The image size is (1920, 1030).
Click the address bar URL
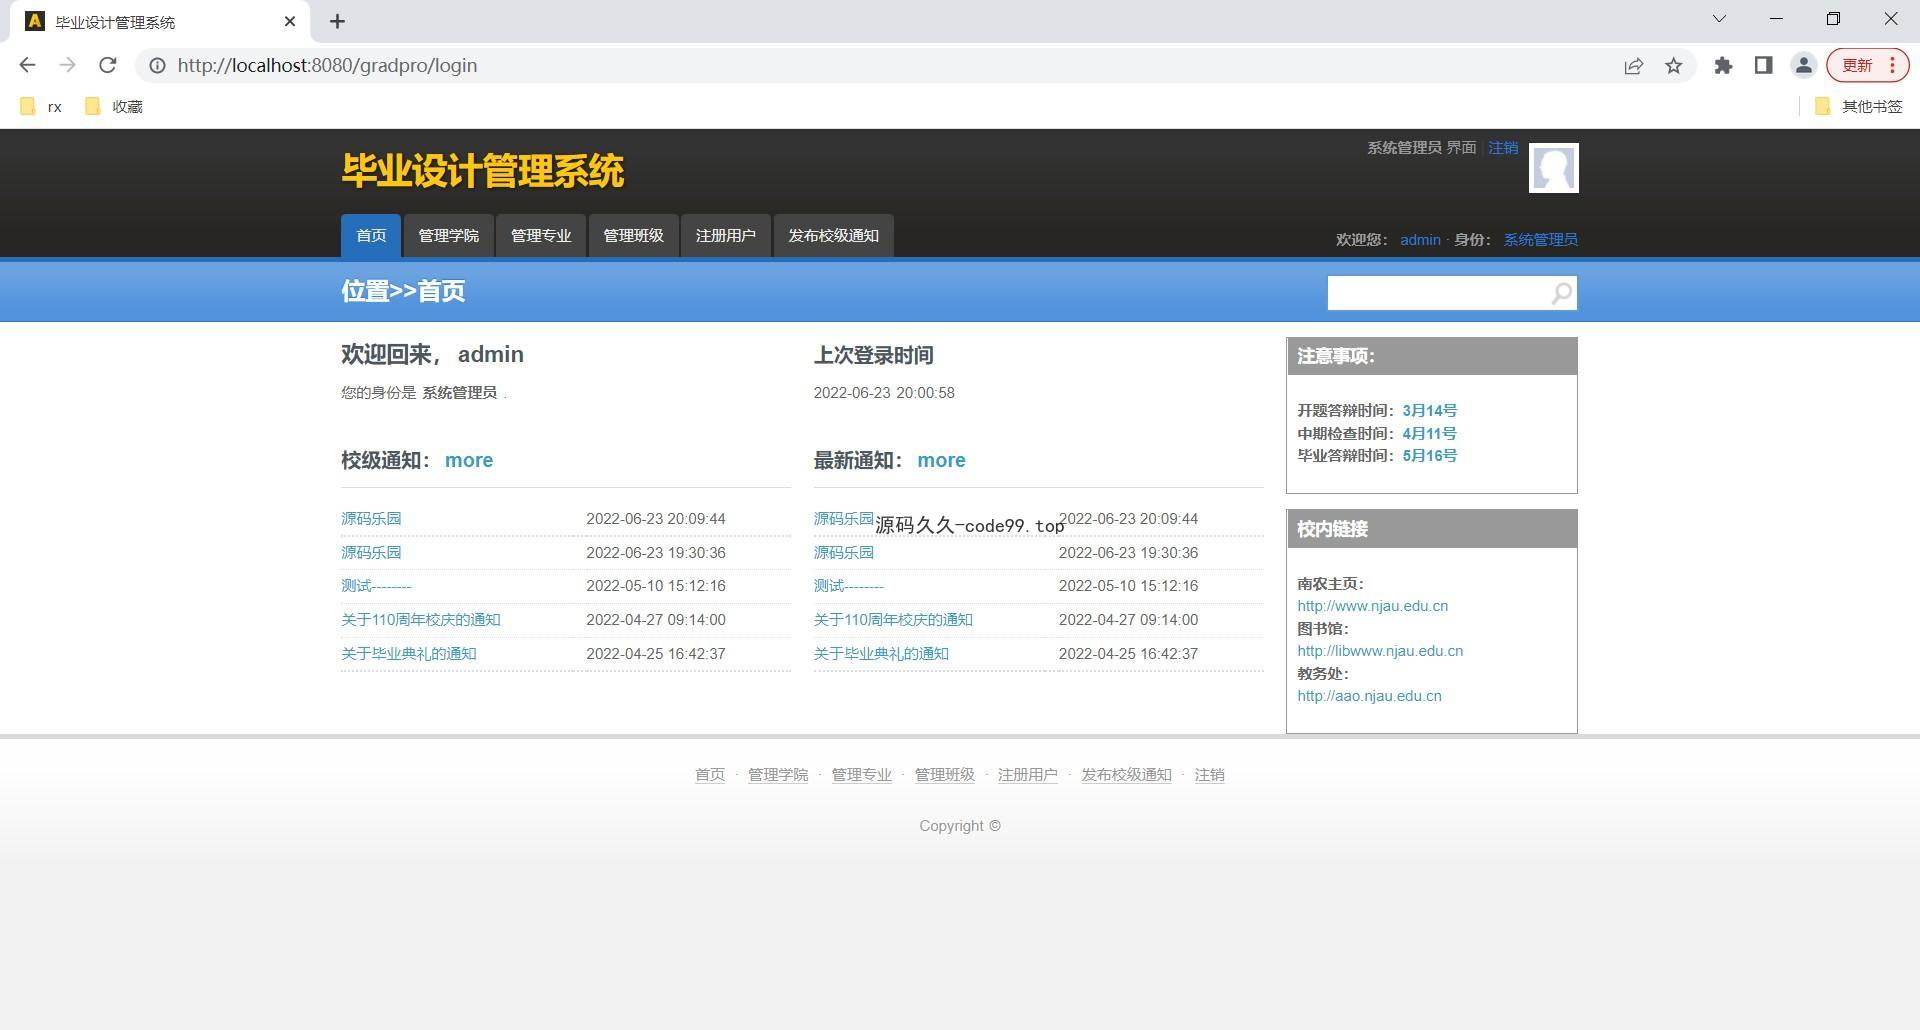[x=327, y=65]
